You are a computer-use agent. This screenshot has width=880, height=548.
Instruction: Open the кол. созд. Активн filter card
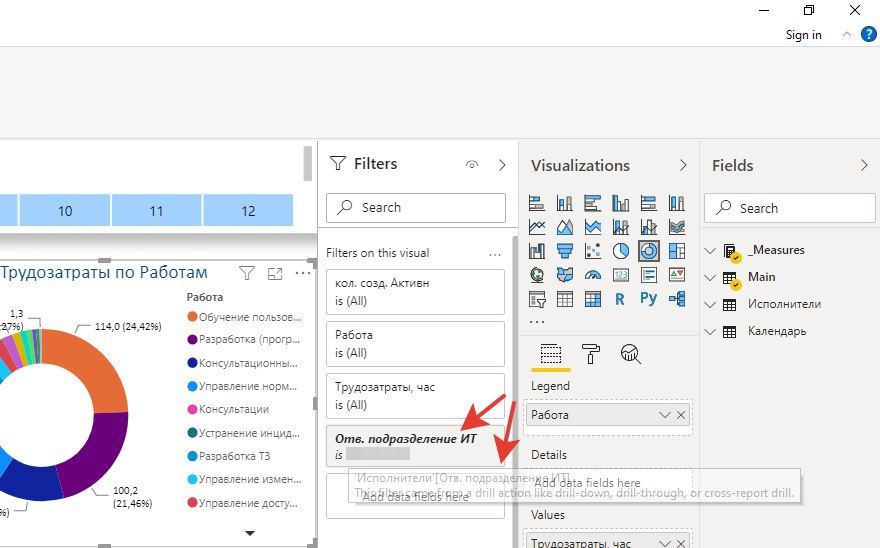[x=415, y=292]
